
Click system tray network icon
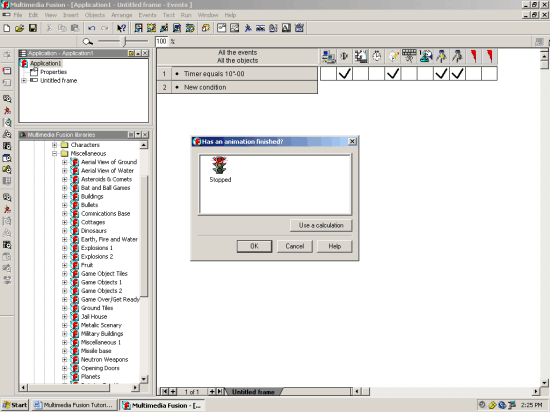tap(512, 405)
